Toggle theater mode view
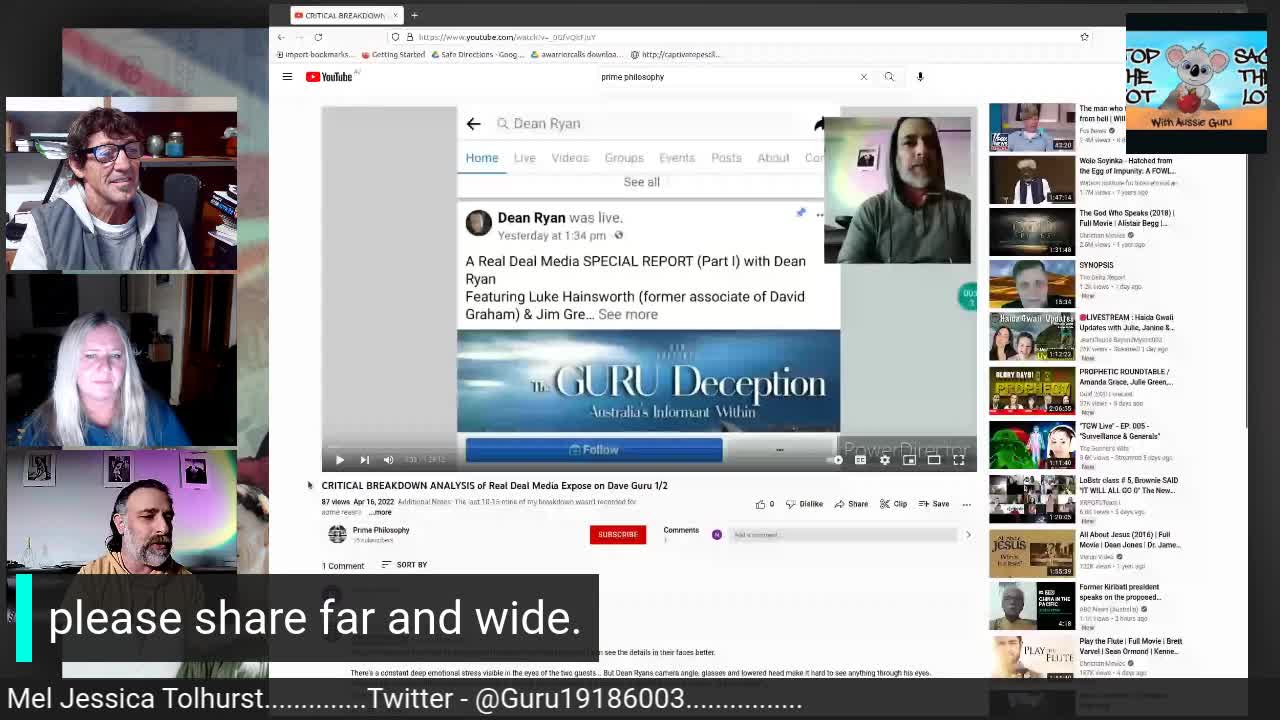This screenshot has height=720, width=1280. [x=933, y=460]
